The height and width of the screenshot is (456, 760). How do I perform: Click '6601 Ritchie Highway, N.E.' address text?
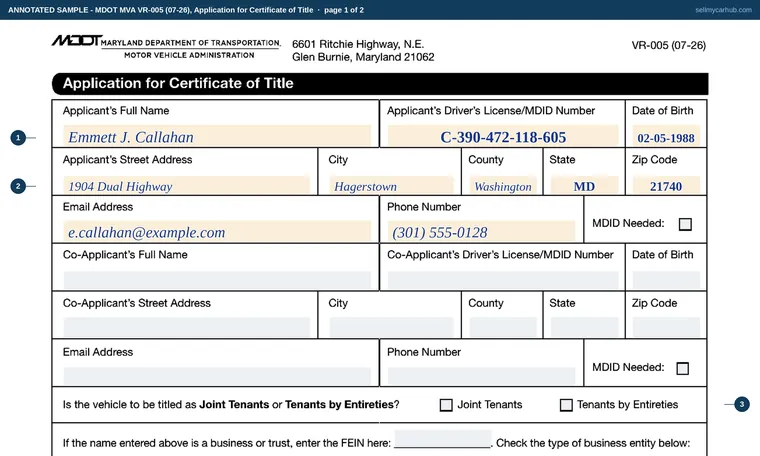(358, 44)
